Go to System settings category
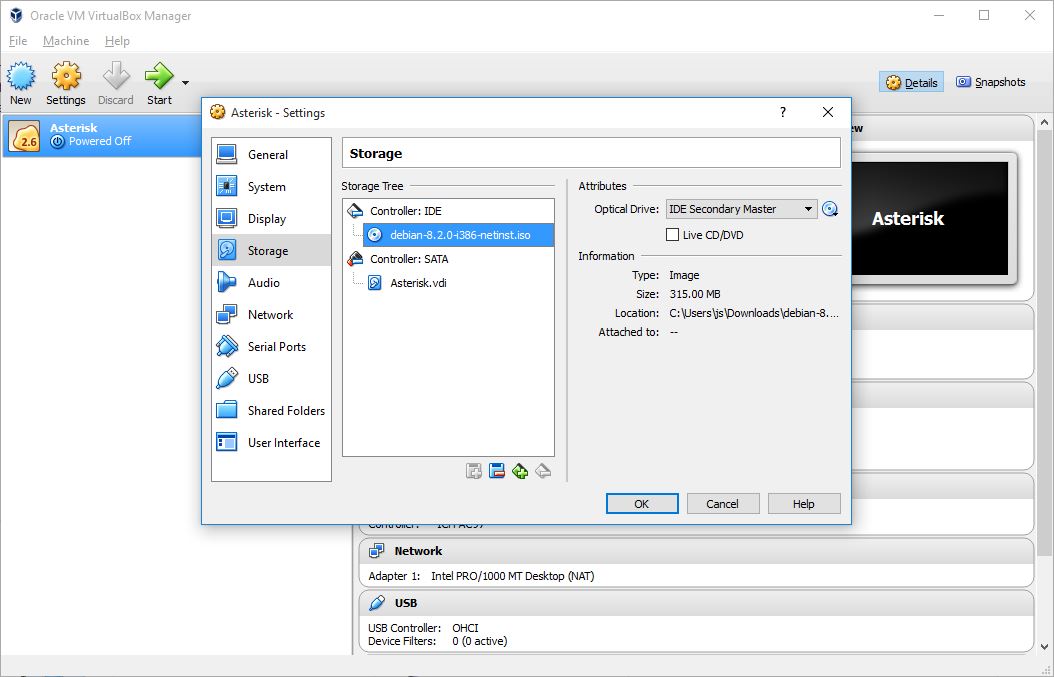This screenshot has height=677, width=1054. (x=272, y=186)
